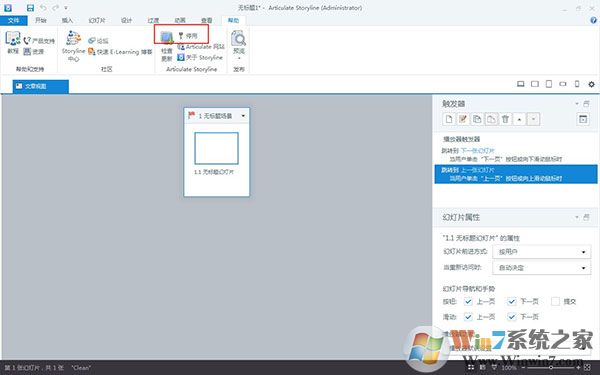Click the red flag starting scene icon
This screenshot has height=375, width=600.
(191, 115)
